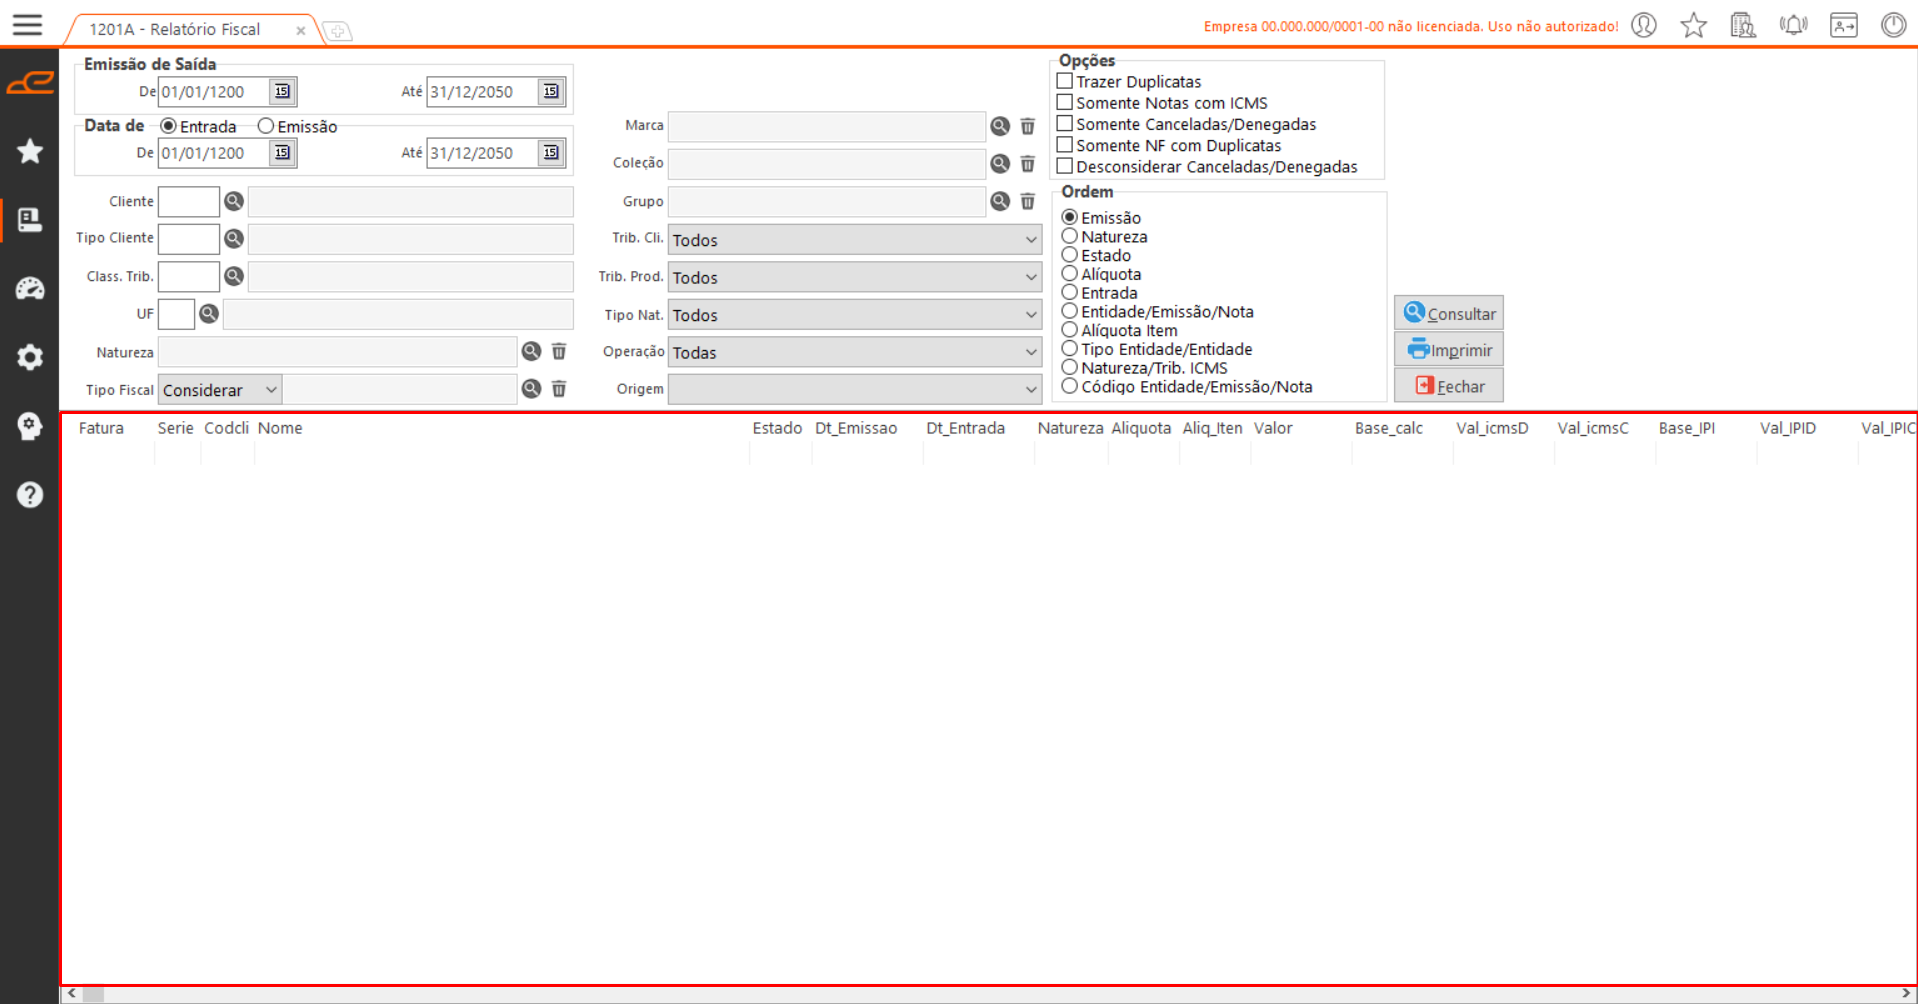Viewport: 1918px width, 1004px height.
Task: Click the search icon next to Cliente field
Action: click(234, 202)
